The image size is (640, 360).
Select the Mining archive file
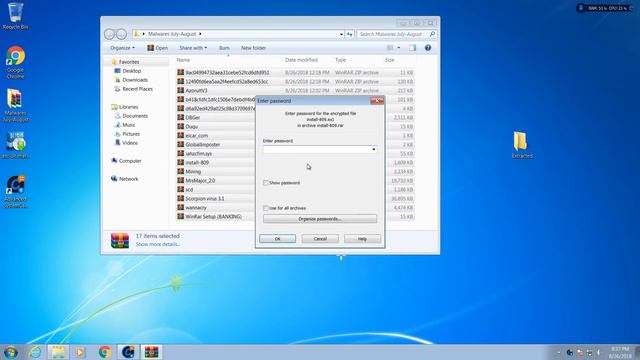(193, 171)
